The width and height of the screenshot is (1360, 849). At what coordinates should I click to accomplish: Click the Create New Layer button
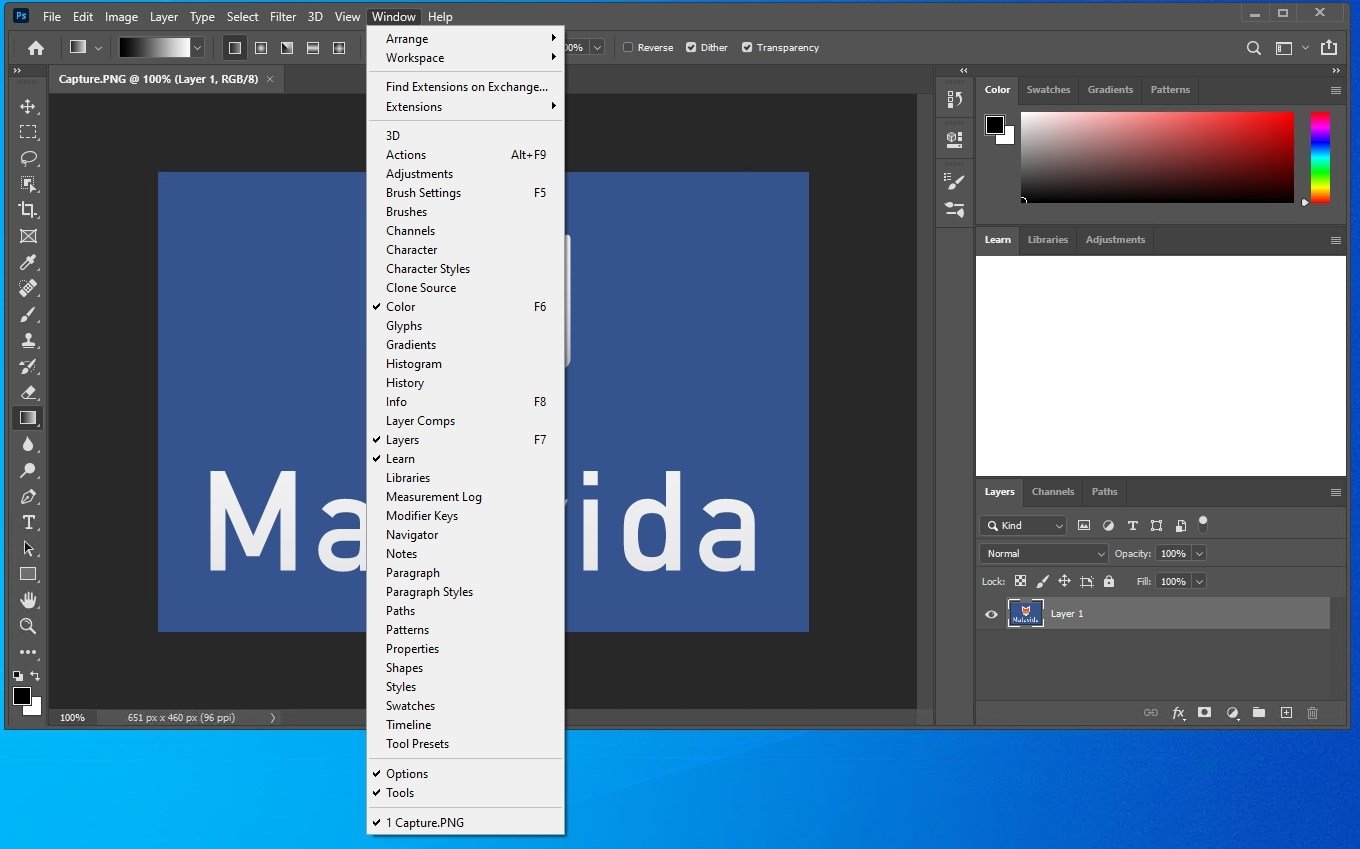point(1286,713)
